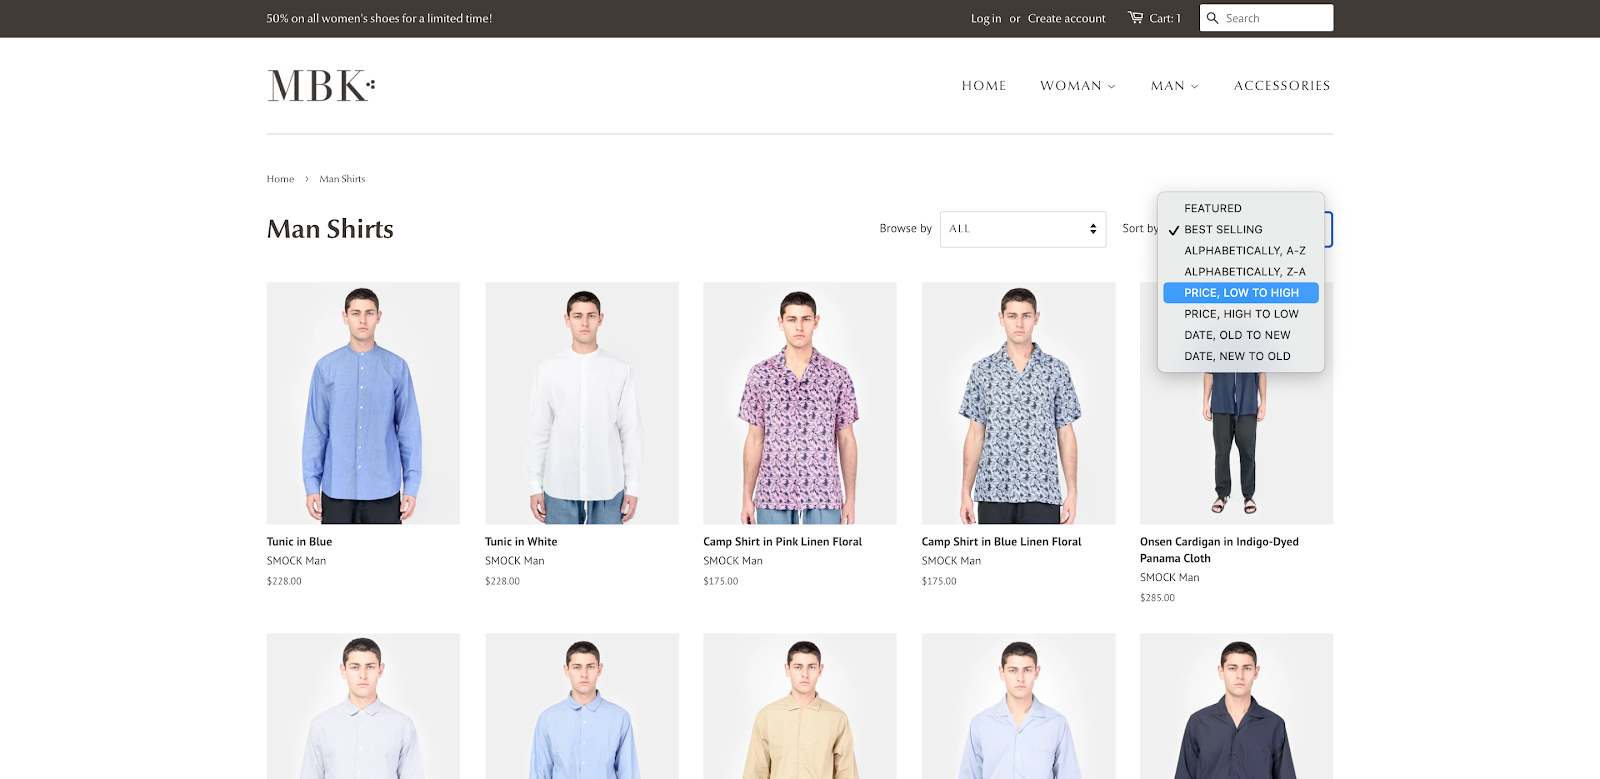Open Cart: 1 link
1600x779 pixels.
(1165, 18)
